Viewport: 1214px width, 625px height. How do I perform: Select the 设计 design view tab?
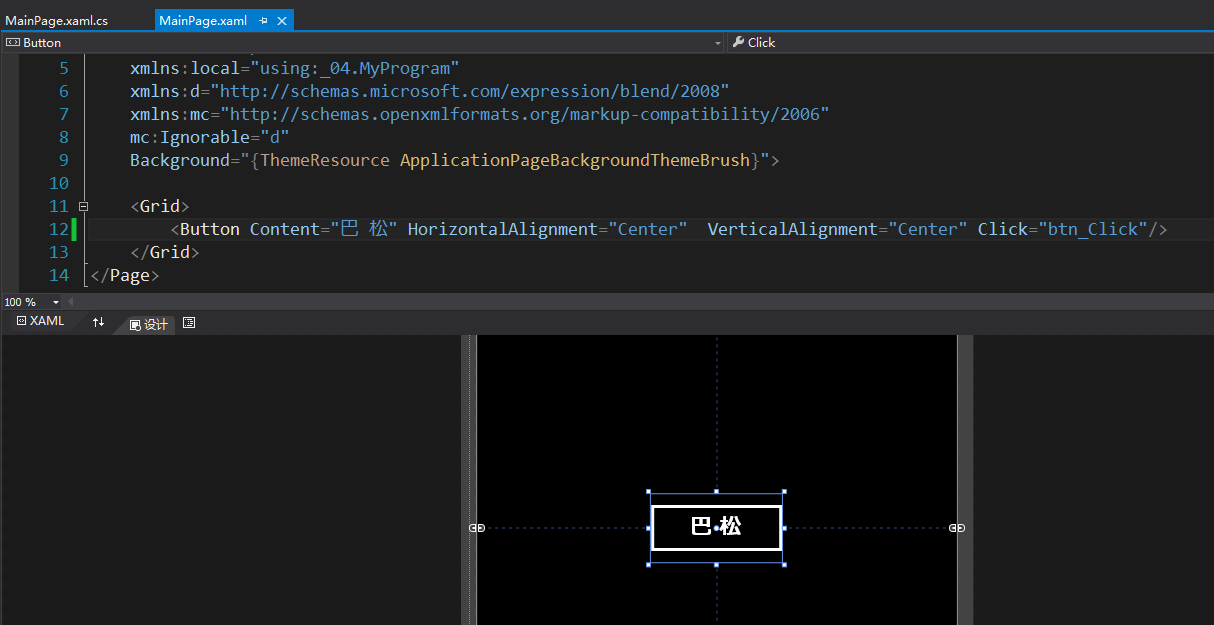point(149,324)
